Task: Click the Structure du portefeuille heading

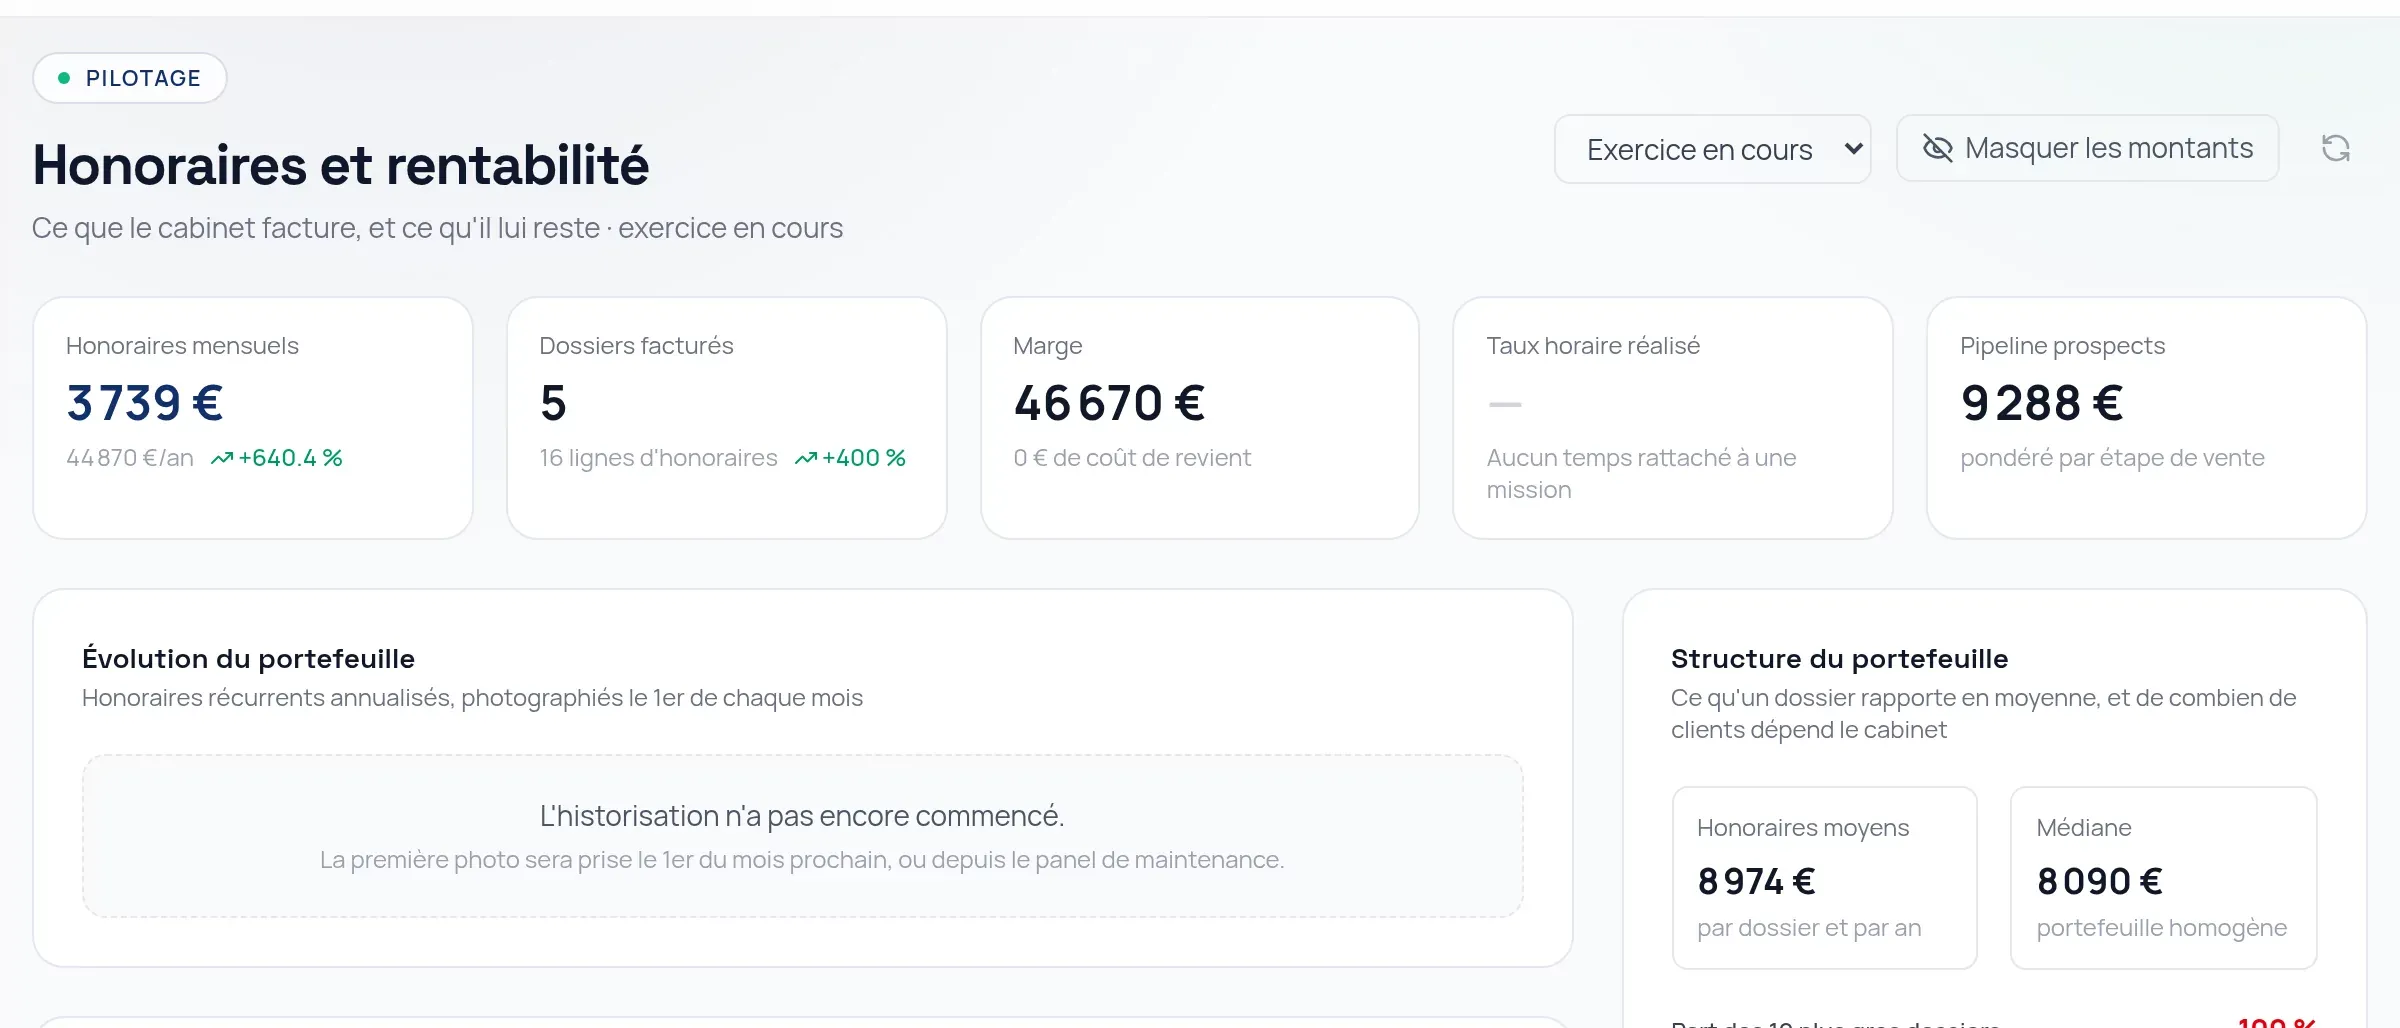Action: (1839, 659)
